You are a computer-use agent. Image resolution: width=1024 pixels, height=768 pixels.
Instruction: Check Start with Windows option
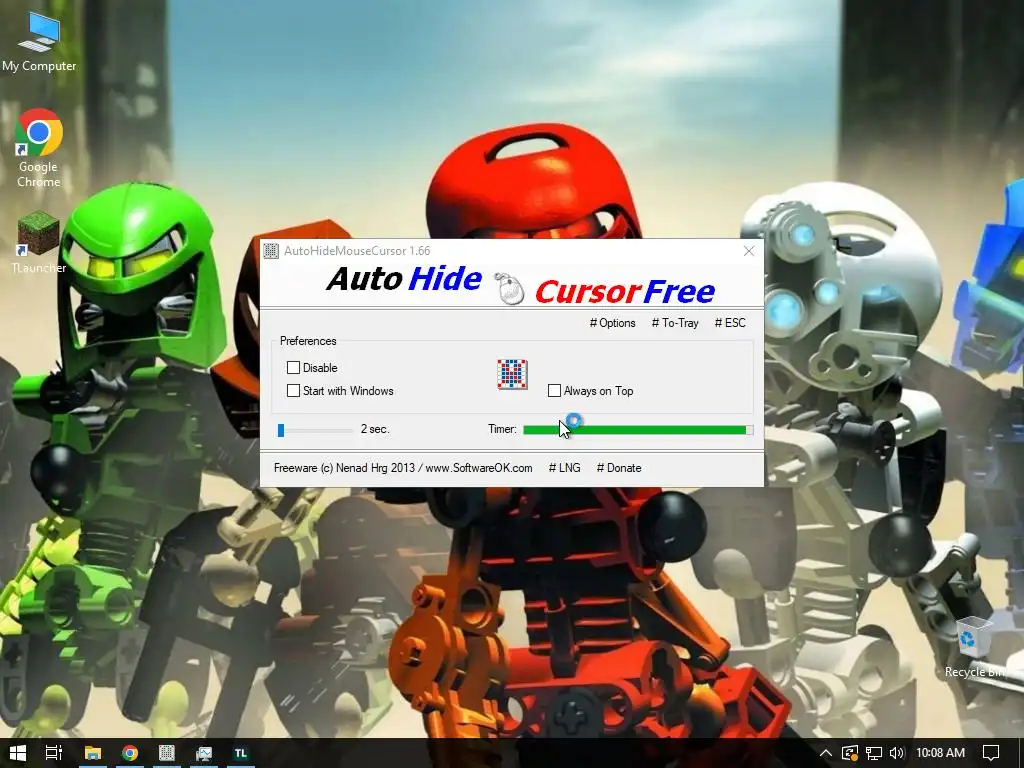pos(293,391)
